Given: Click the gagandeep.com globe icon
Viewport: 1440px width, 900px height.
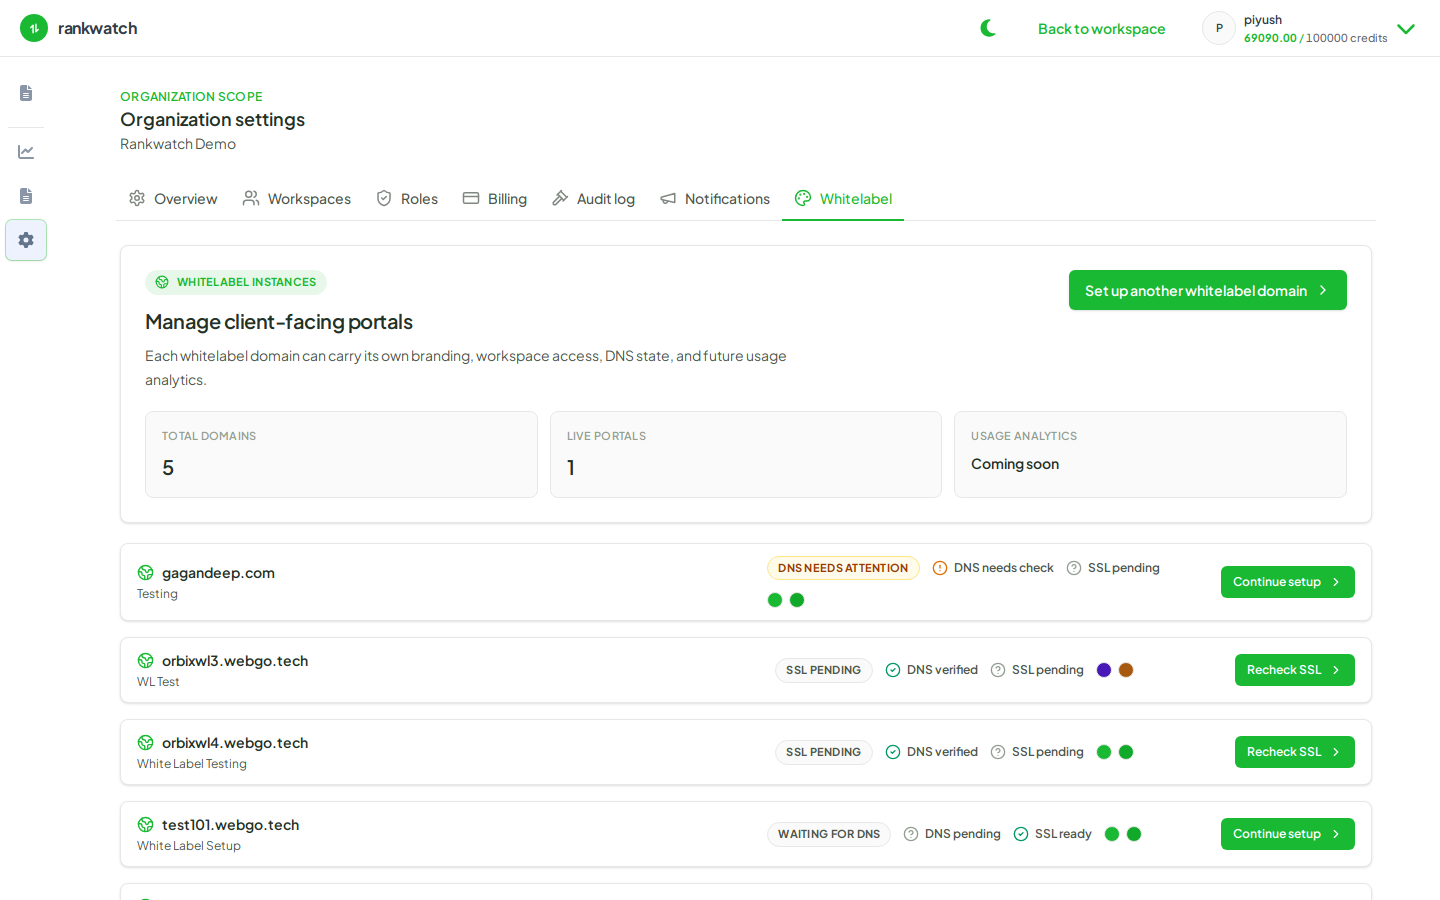Looking at the screenshot, I should point(146,573).
